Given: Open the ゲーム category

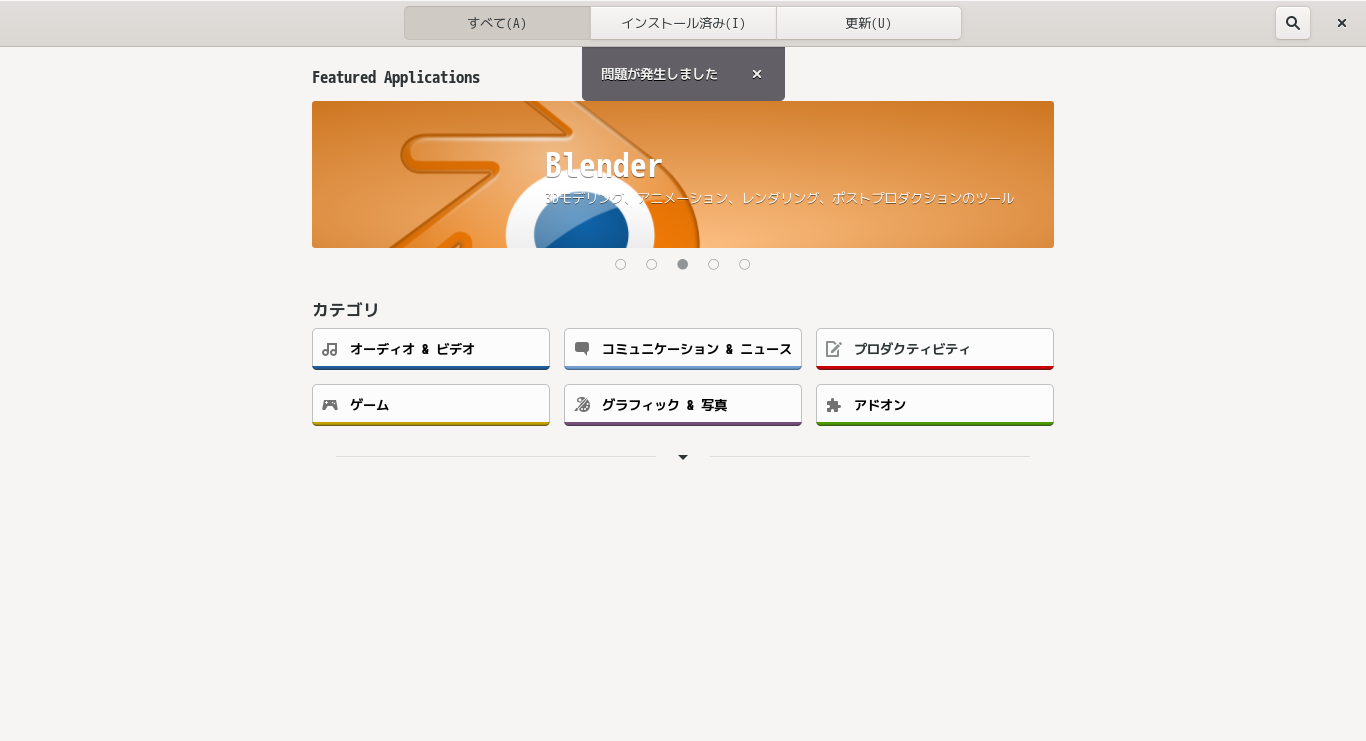Looking at the screenshot, I should pos(431,405).
